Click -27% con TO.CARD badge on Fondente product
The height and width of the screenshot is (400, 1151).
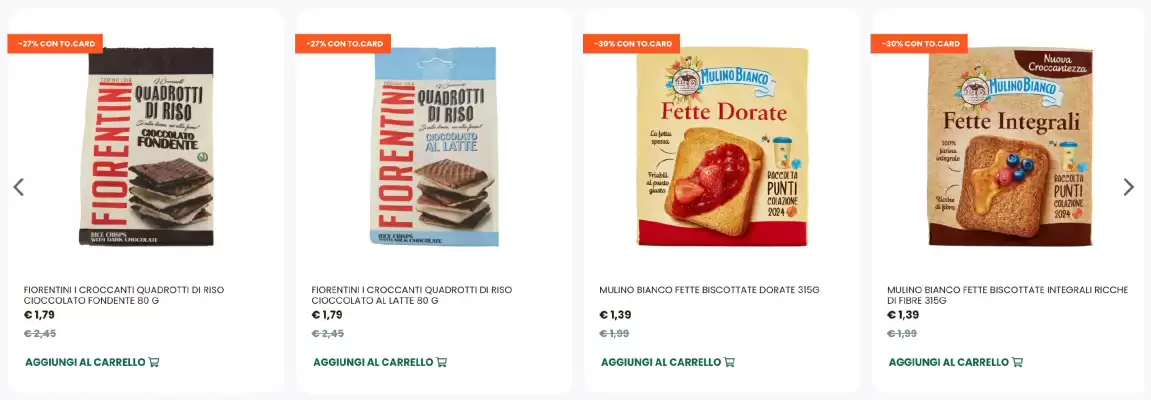click(x=55, y=43)
